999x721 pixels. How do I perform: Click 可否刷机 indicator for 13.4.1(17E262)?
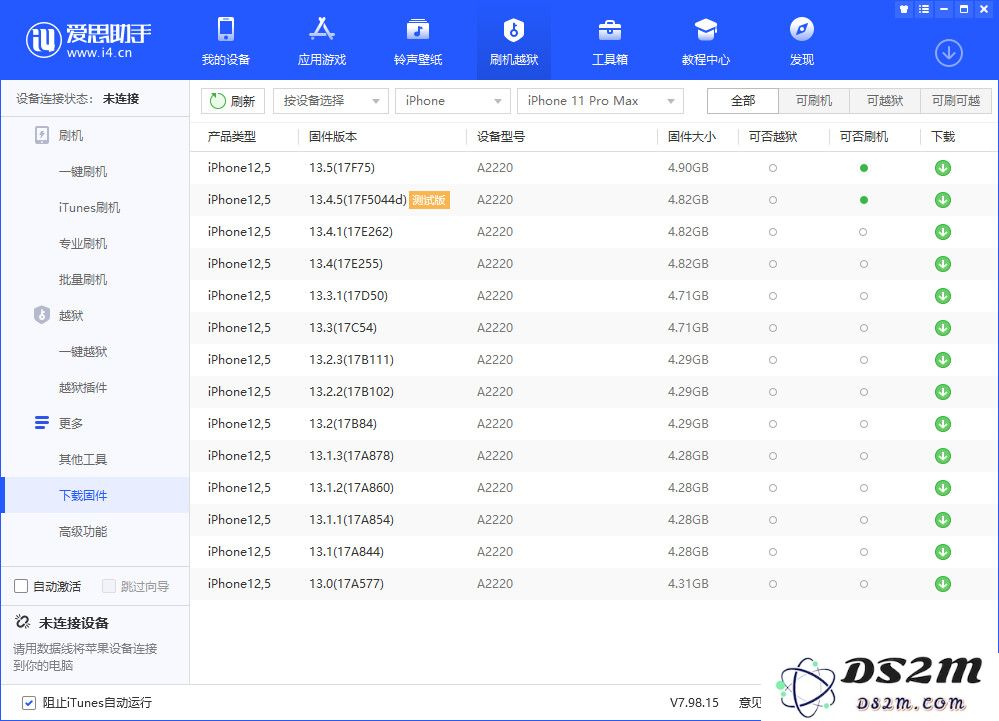(x=863, y=232)
